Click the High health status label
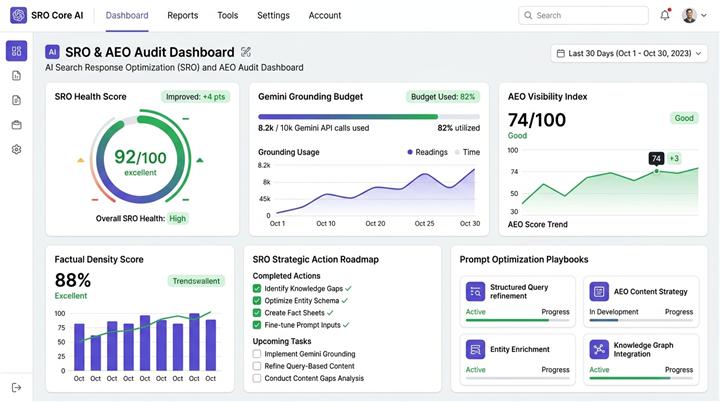The width and height of the screenshot is (720, 402). coord(178,218)
